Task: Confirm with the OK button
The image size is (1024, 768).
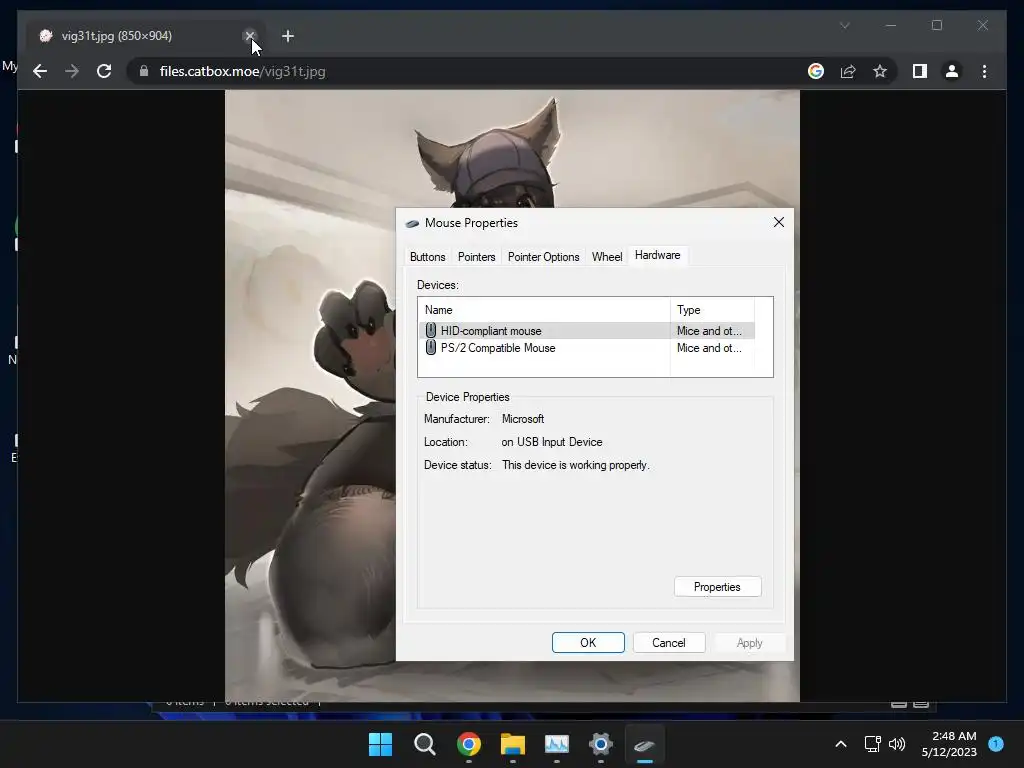Action: click(x=588, y=643)
